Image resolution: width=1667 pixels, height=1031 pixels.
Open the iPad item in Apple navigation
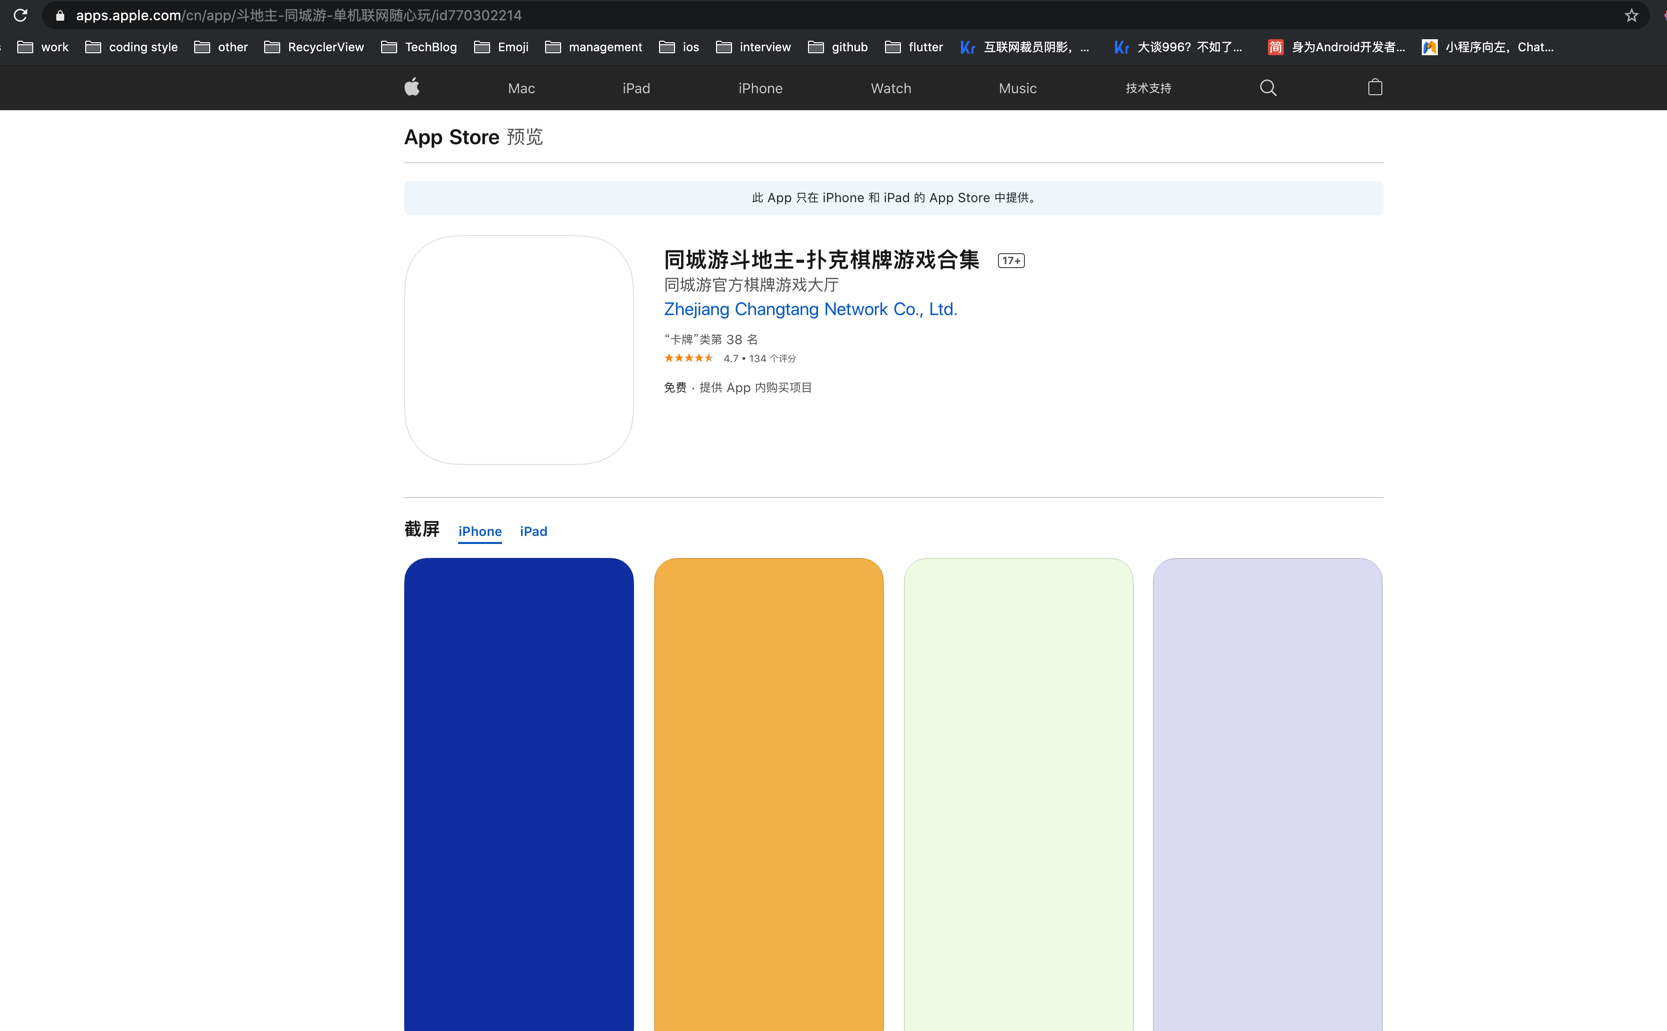point(636,88)
